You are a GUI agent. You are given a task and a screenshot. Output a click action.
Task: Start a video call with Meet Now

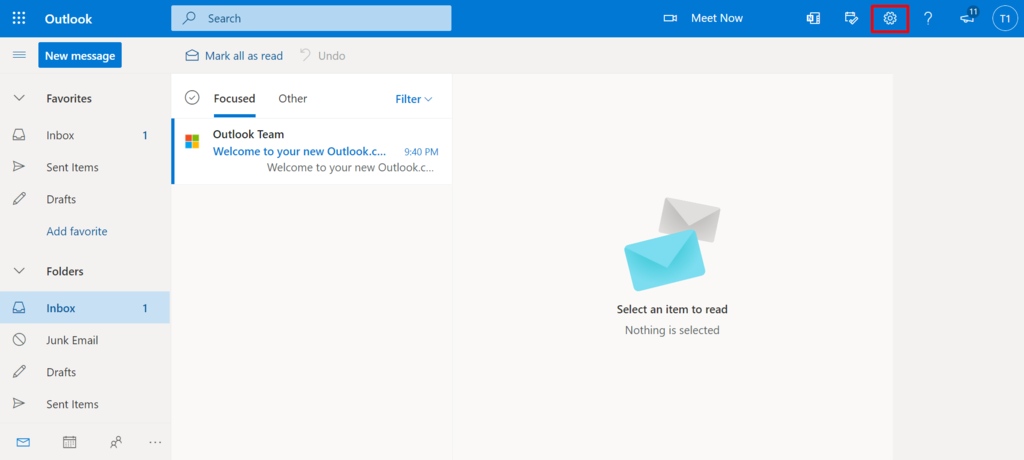tap(704, 18)
